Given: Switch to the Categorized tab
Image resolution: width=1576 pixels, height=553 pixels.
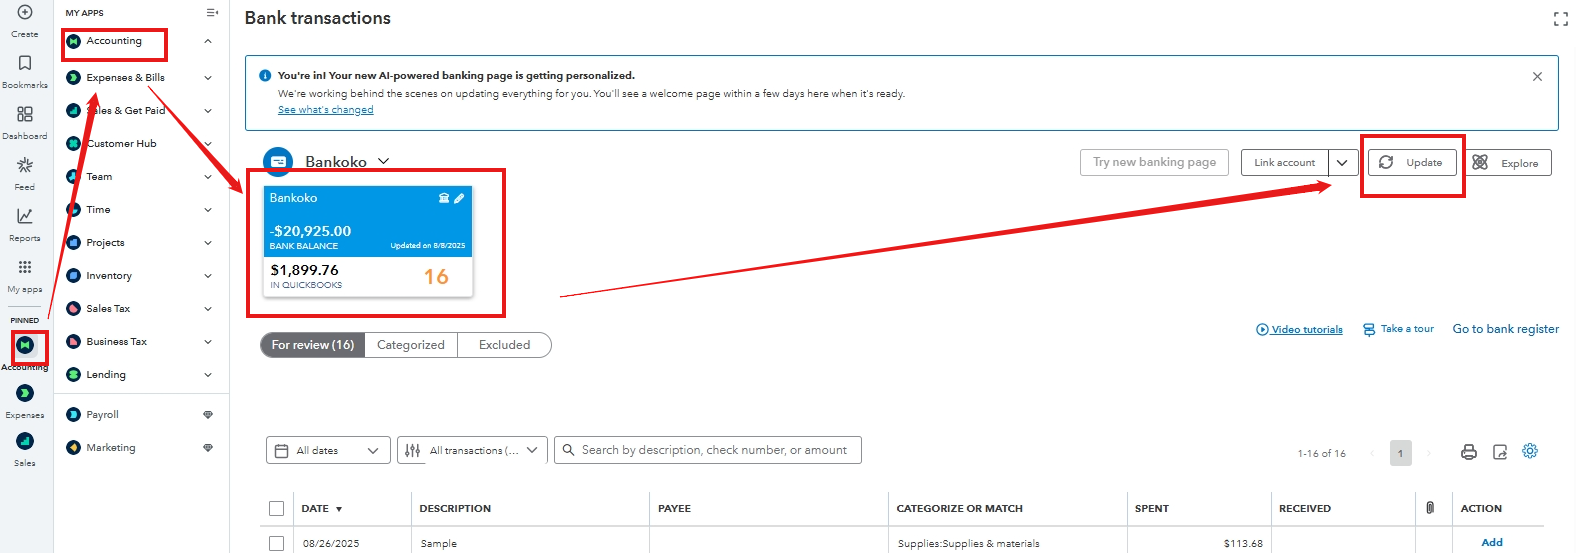Looking at the screenshot, I should (x=411, y=345).
